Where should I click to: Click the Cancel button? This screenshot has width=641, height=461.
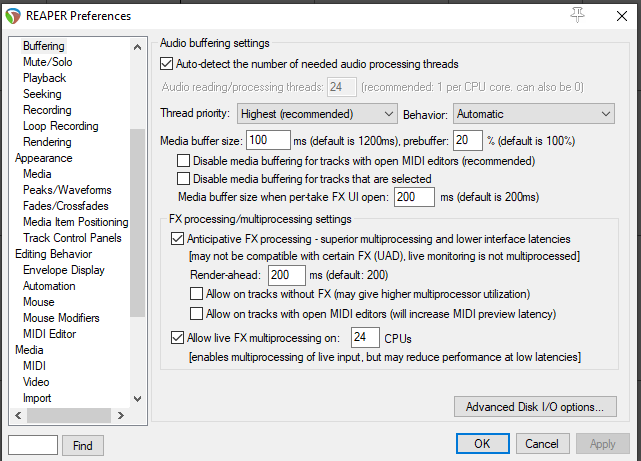[542, 444]
